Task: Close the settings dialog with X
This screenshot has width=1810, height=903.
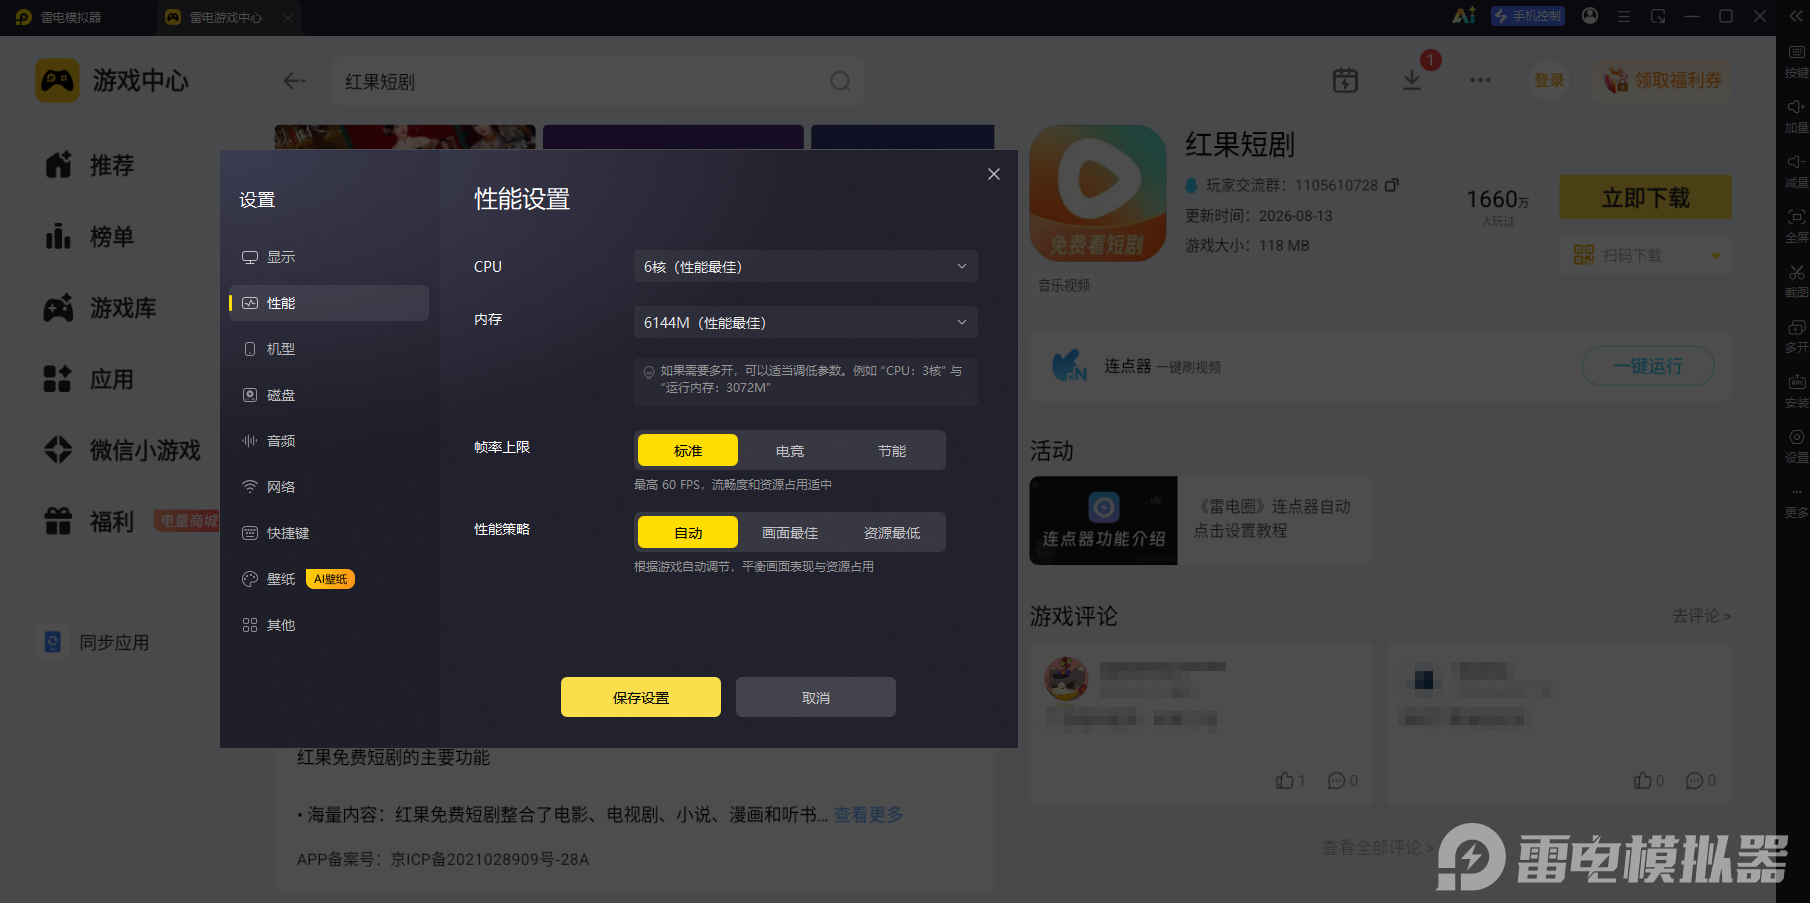Action: tap(994, 174)
